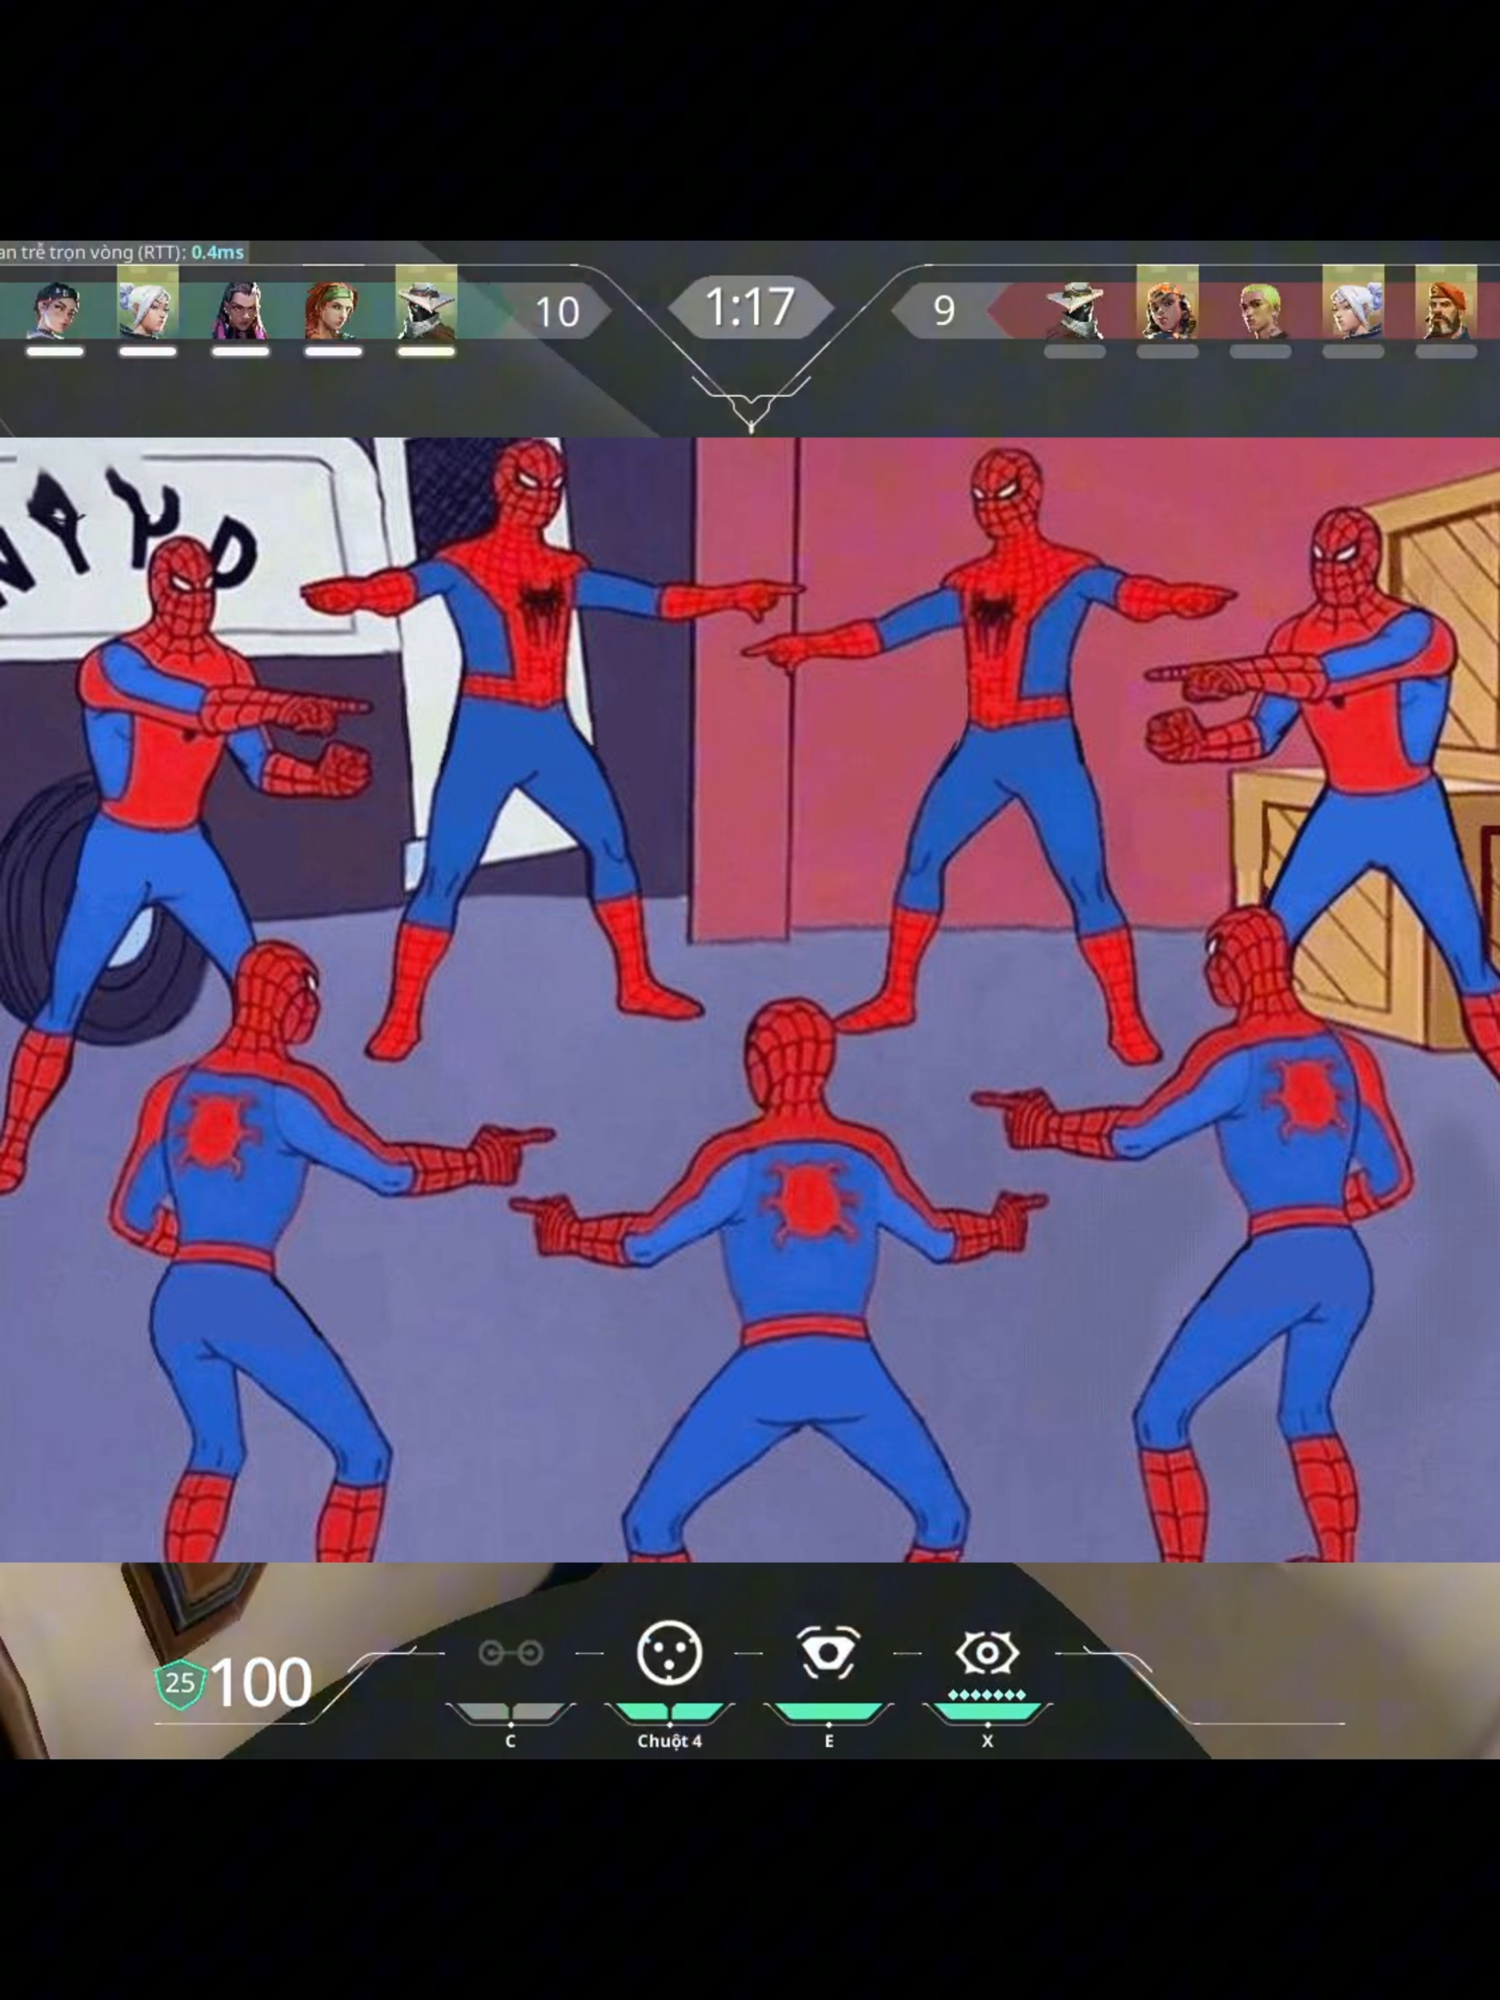Click the E keybind label

(828, 1741)
